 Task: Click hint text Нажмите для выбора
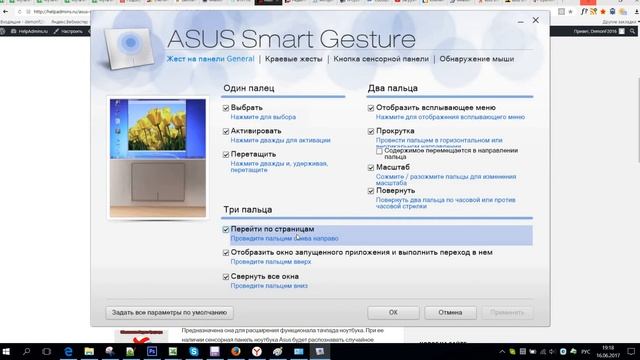[x=263, y=117]
